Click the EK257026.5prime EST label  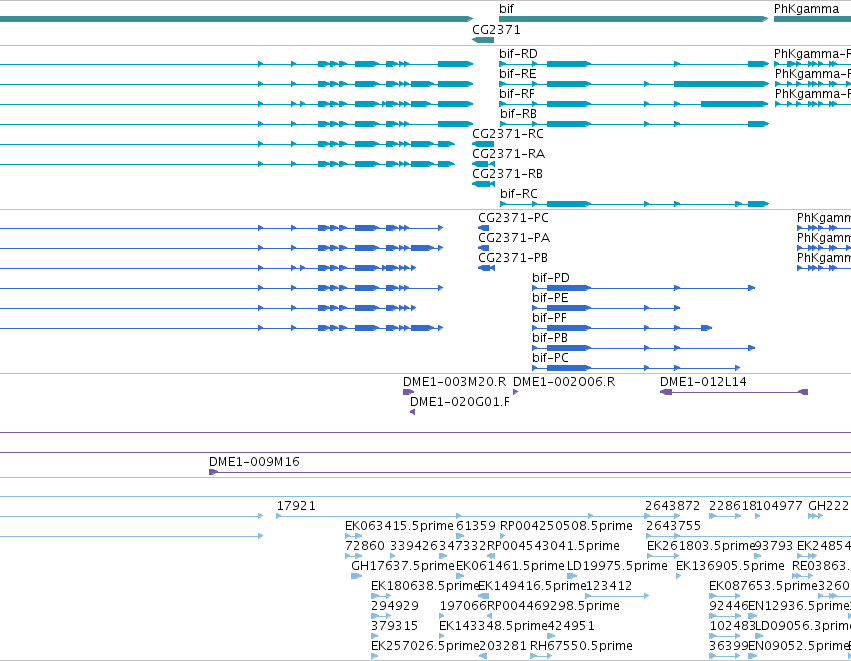click(425, 646)
